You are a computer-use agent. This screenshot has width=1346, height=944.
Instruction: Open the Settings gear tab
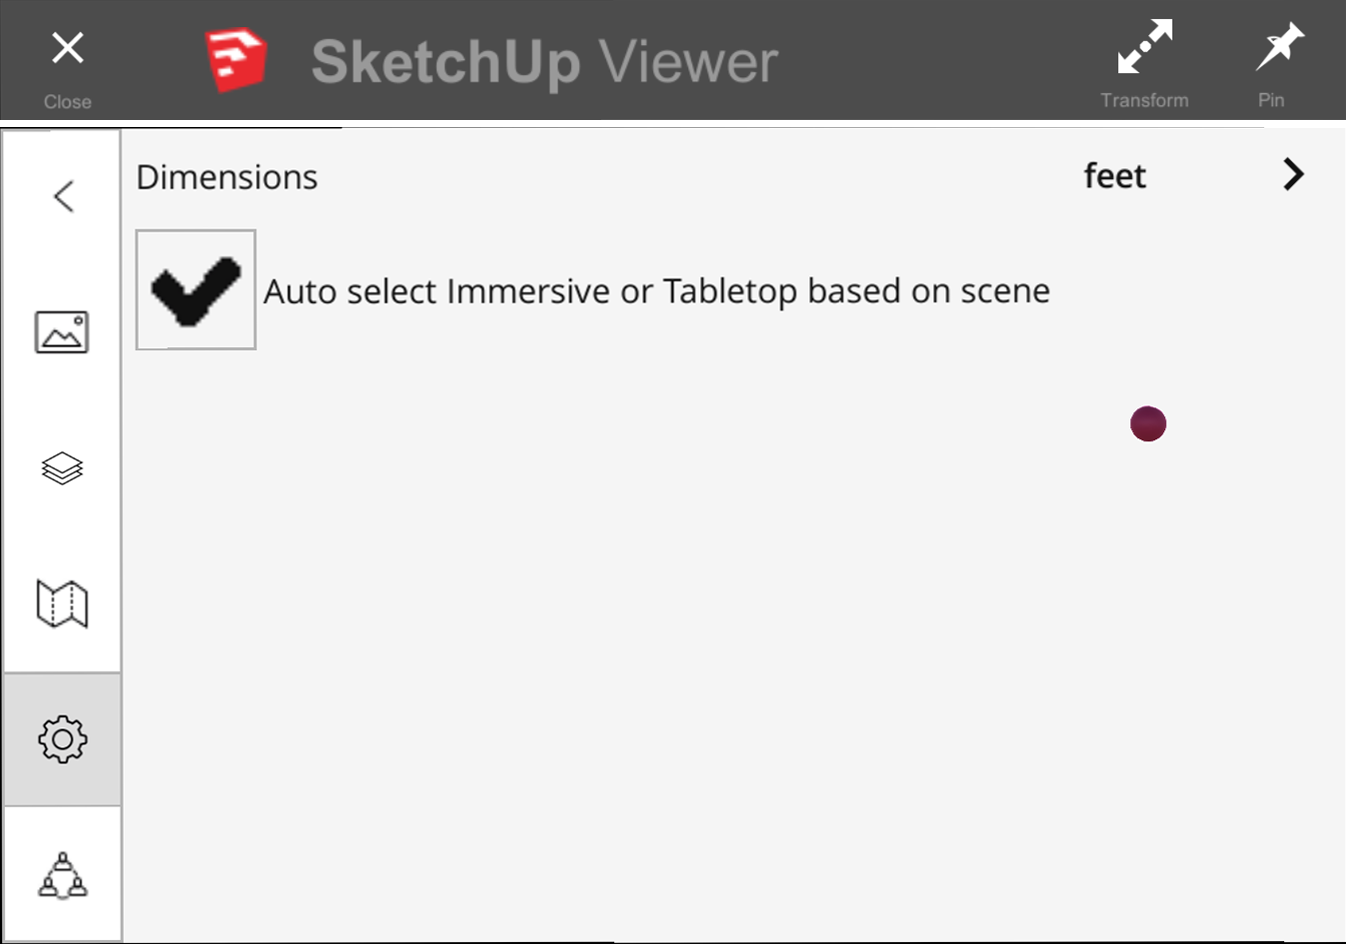point(62,739)
